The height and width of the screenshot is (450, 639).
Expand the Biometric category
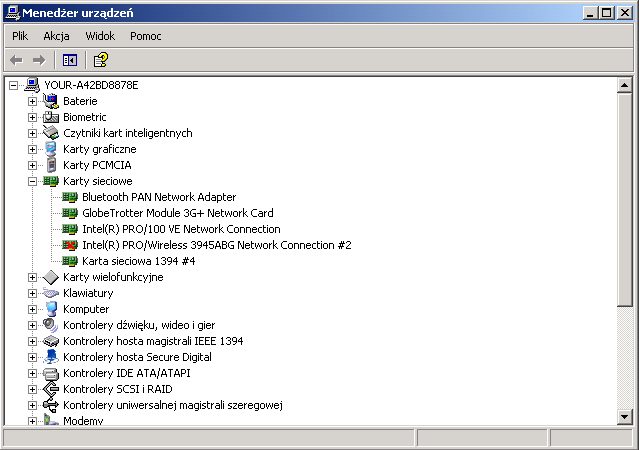32,117
